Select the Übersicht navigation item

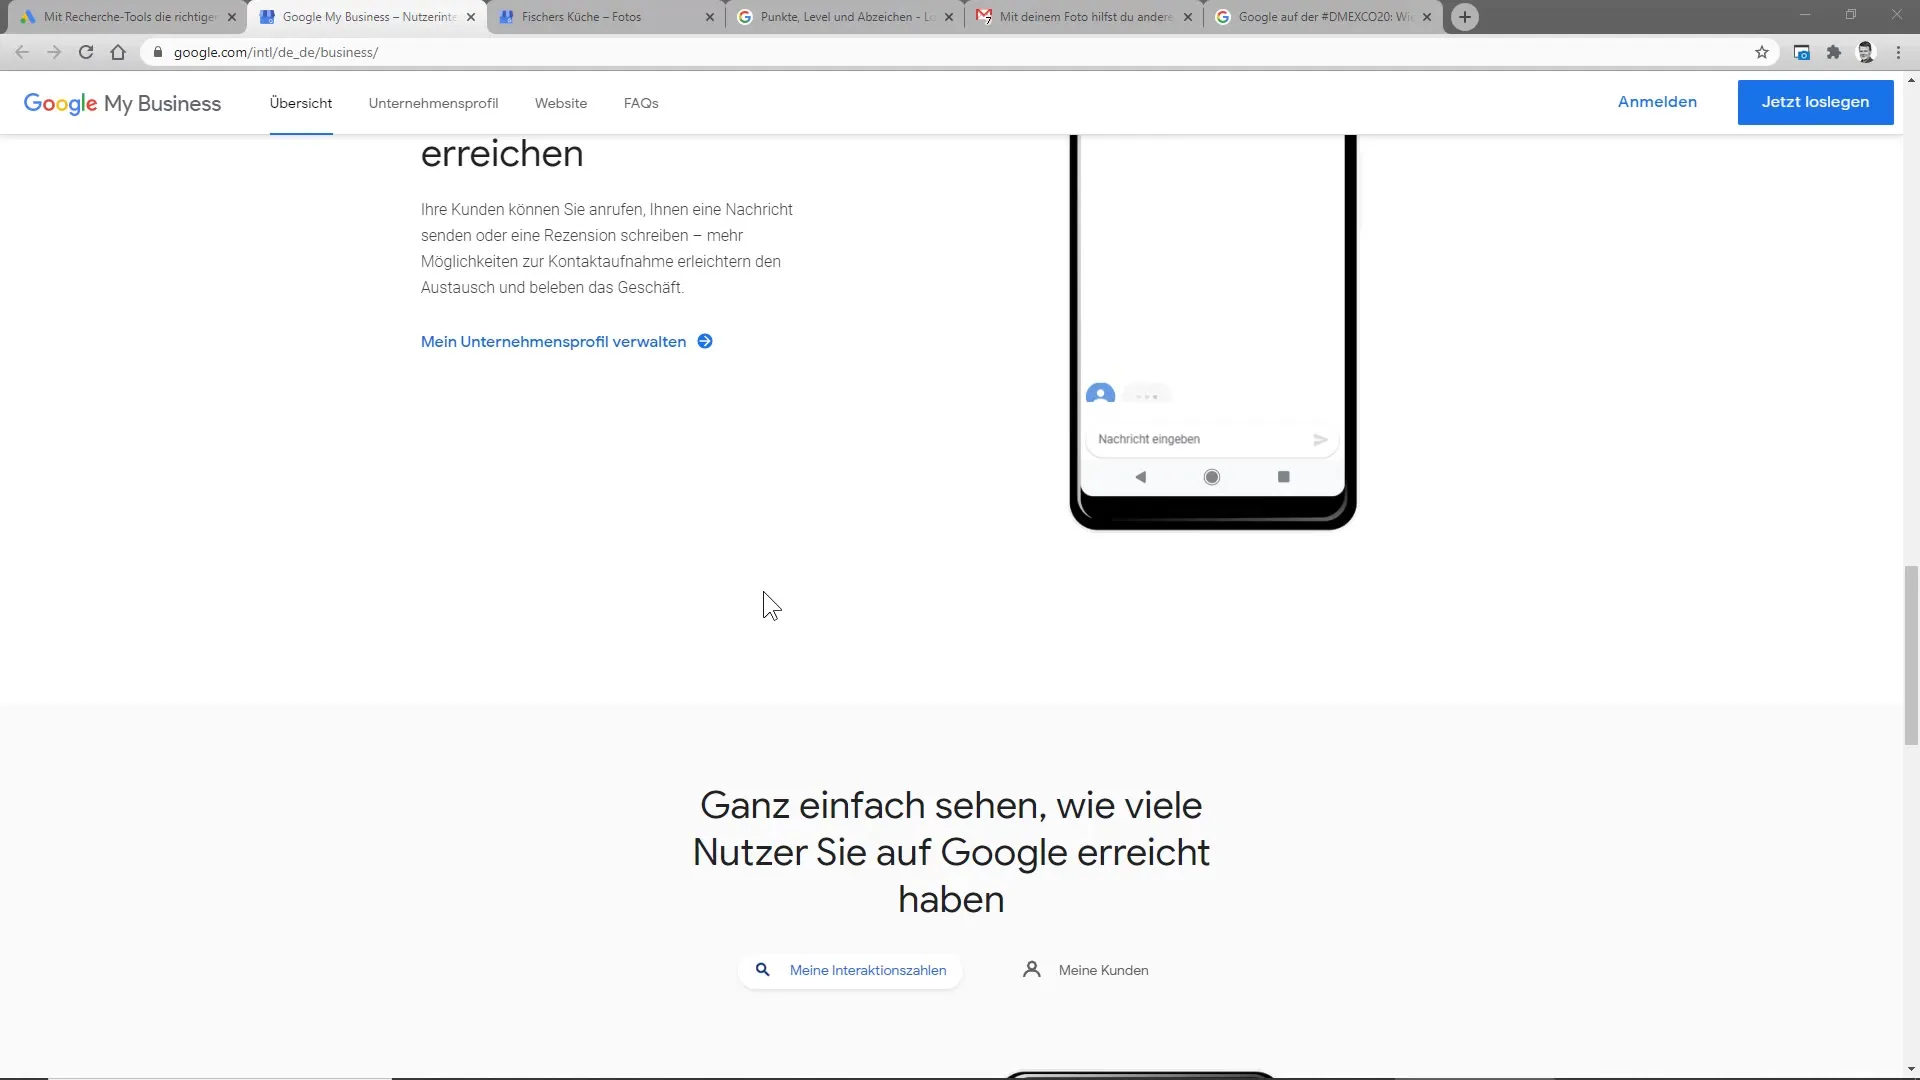pos(301,103)
